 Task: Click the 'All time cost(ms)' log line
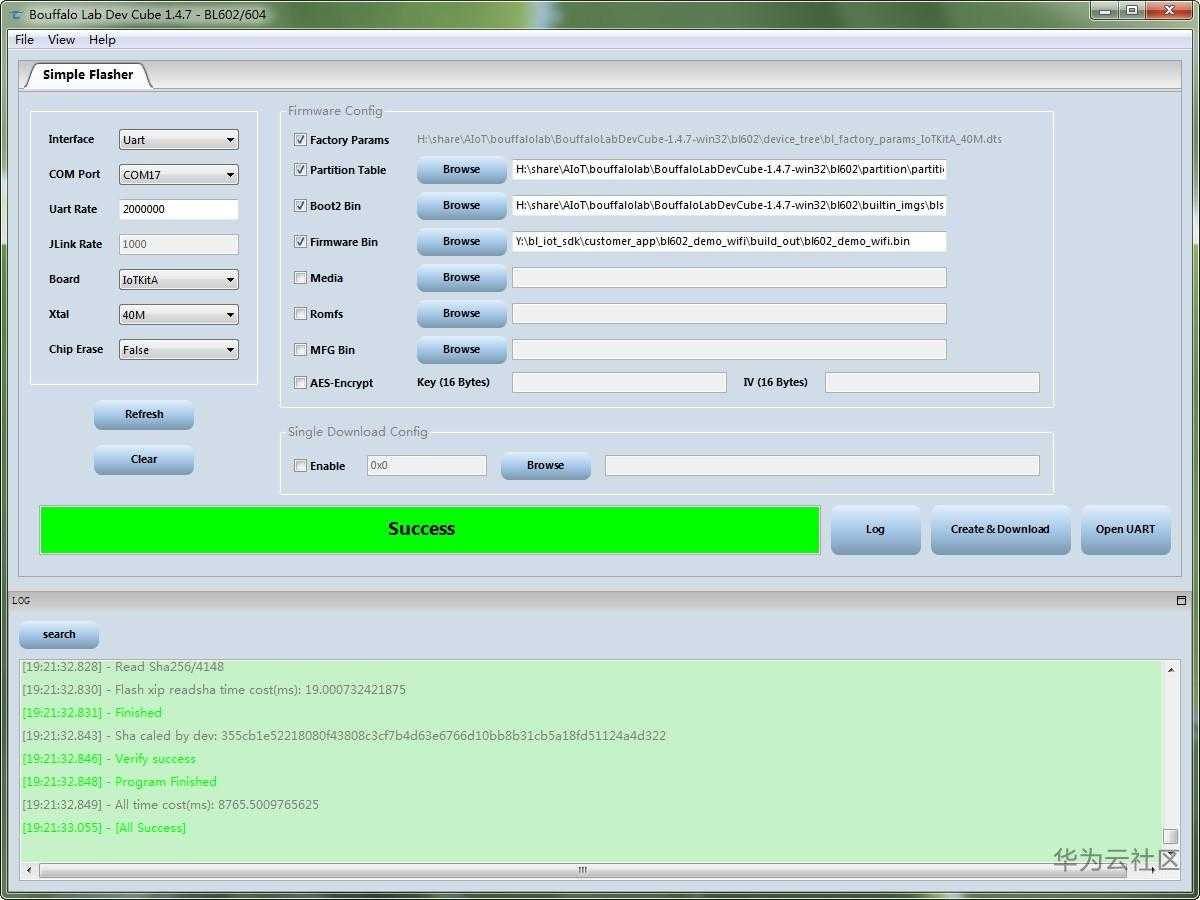(170, 805)
